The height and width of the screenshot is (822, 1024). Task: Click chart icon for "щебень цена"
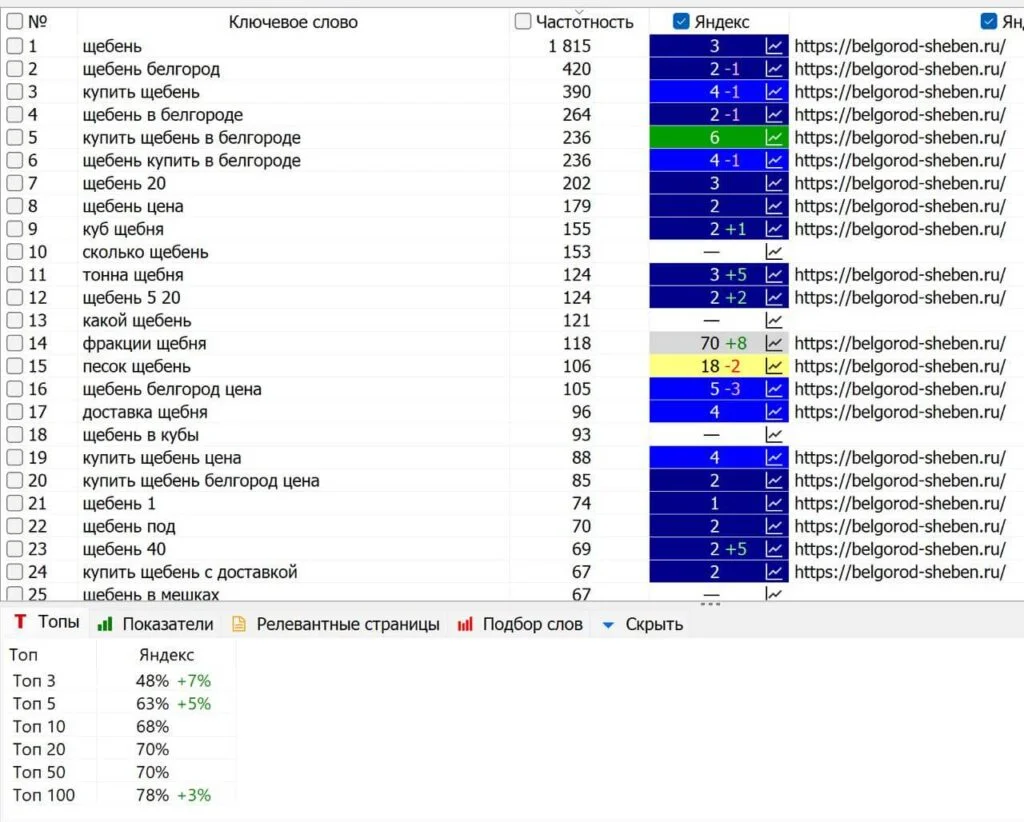pyautogui.click(x=774, y=206)
